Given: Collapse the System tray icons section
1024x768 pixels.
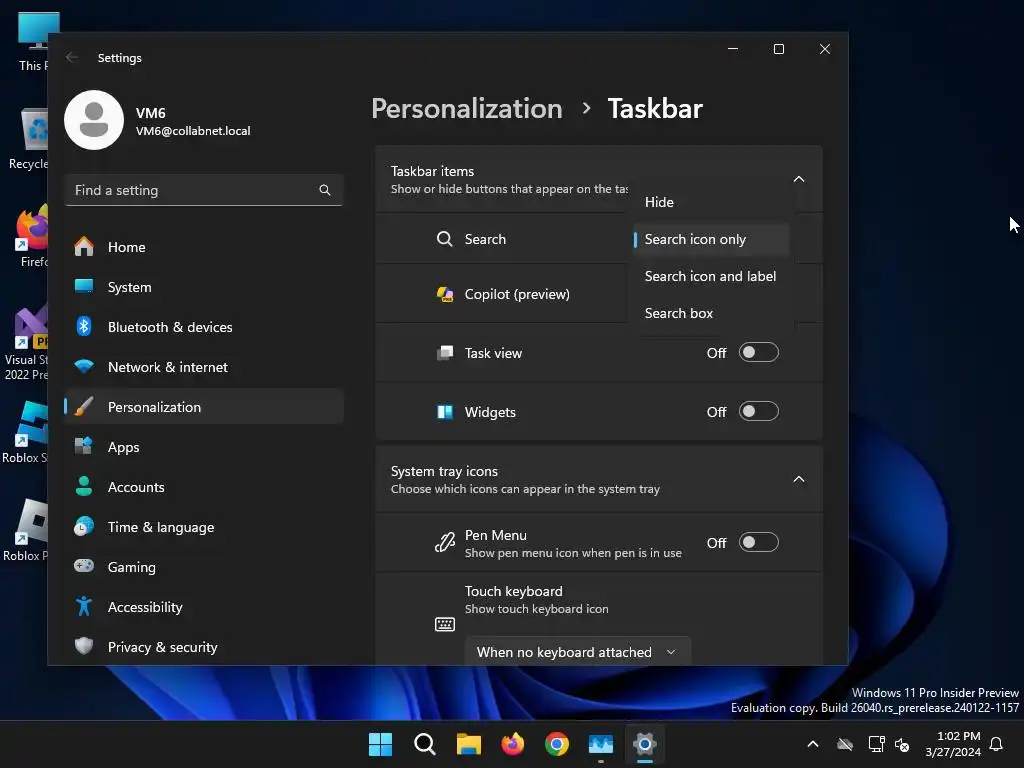Looking at the screenshot, I should point(799,479).
